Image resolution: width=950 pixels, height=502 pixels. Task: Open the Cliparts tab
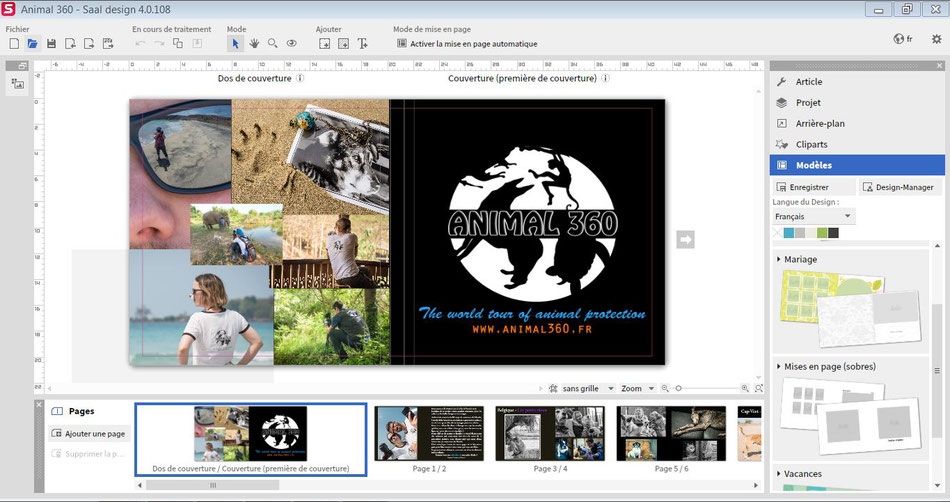coord(857,145)
